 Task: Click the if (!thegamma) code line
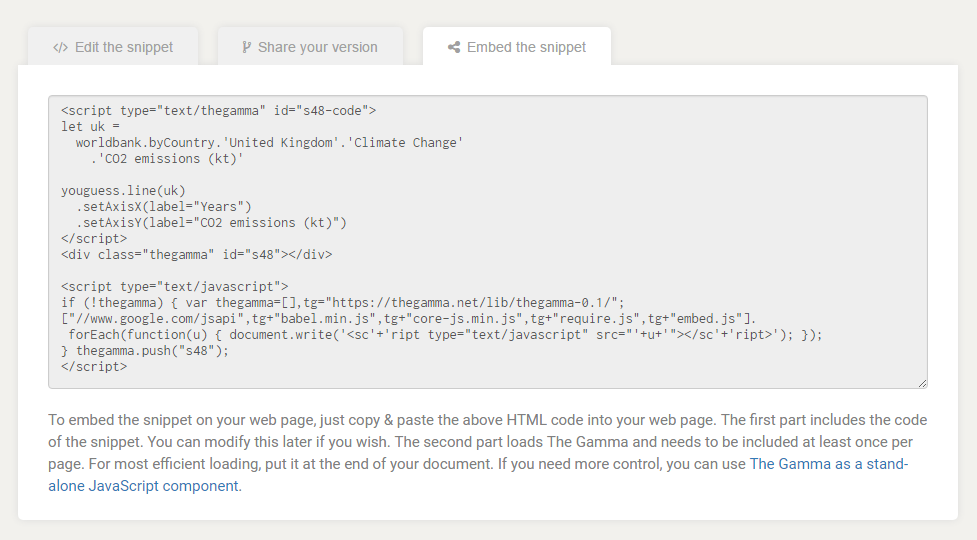click(343, 303)
